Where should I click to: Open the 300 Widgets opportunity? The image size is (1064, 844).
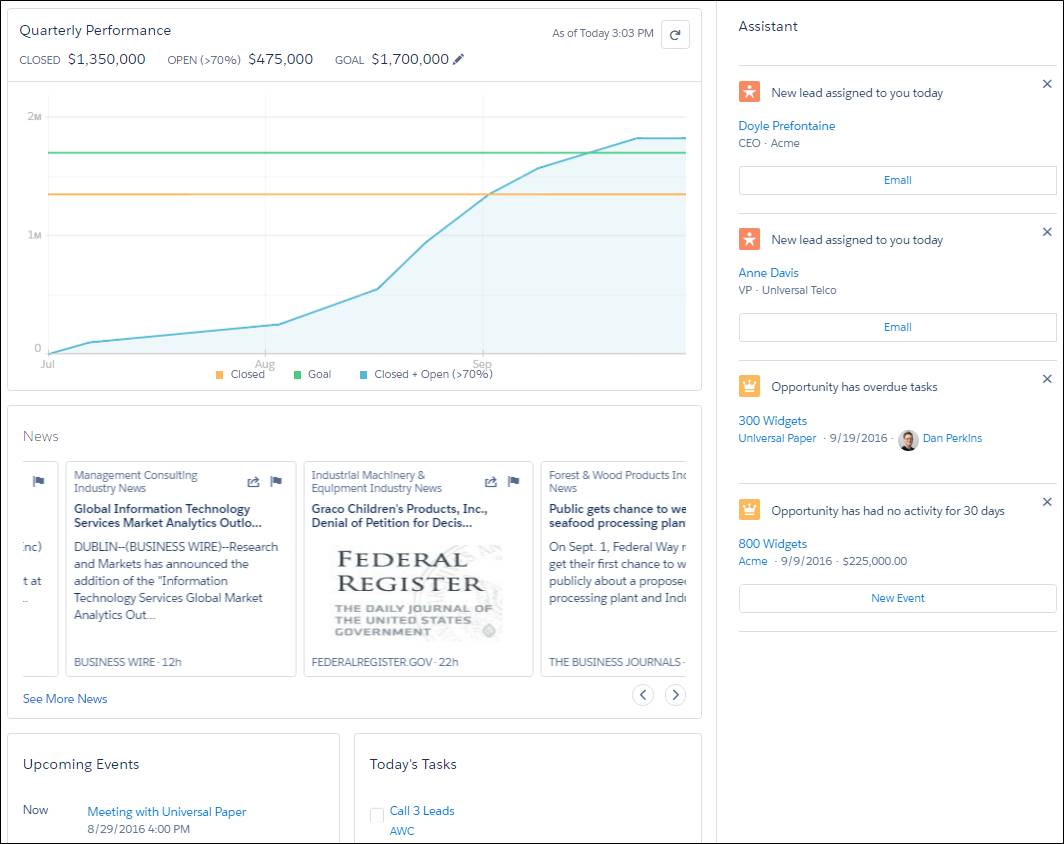[773, 420]
